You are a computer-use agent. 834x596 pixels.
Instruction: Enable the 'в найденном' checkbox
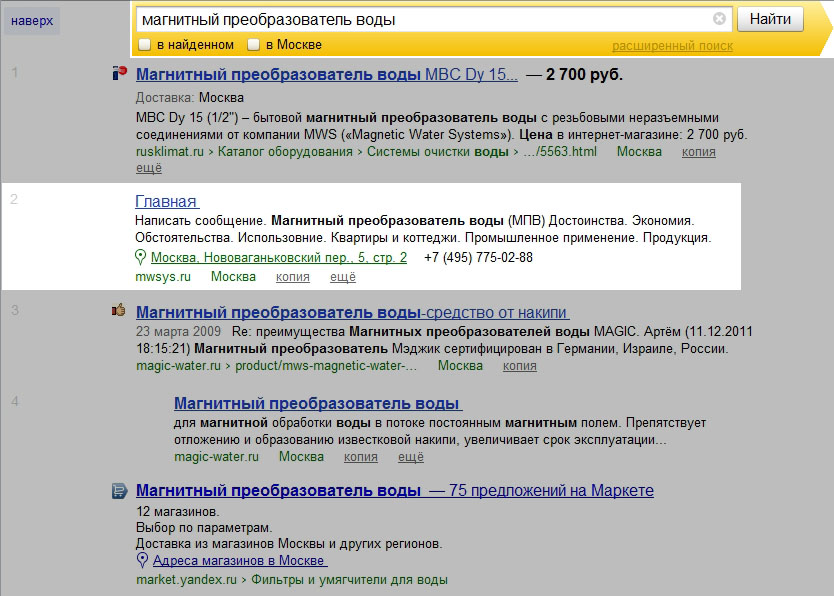(145, 45)
